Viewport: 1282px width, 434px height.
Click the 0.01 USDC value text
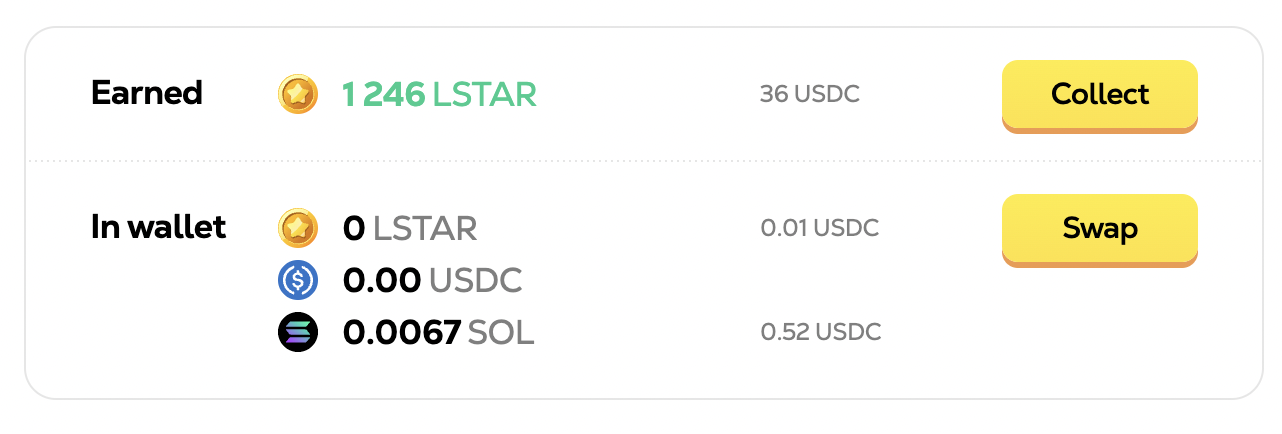(x=819, y=228)
